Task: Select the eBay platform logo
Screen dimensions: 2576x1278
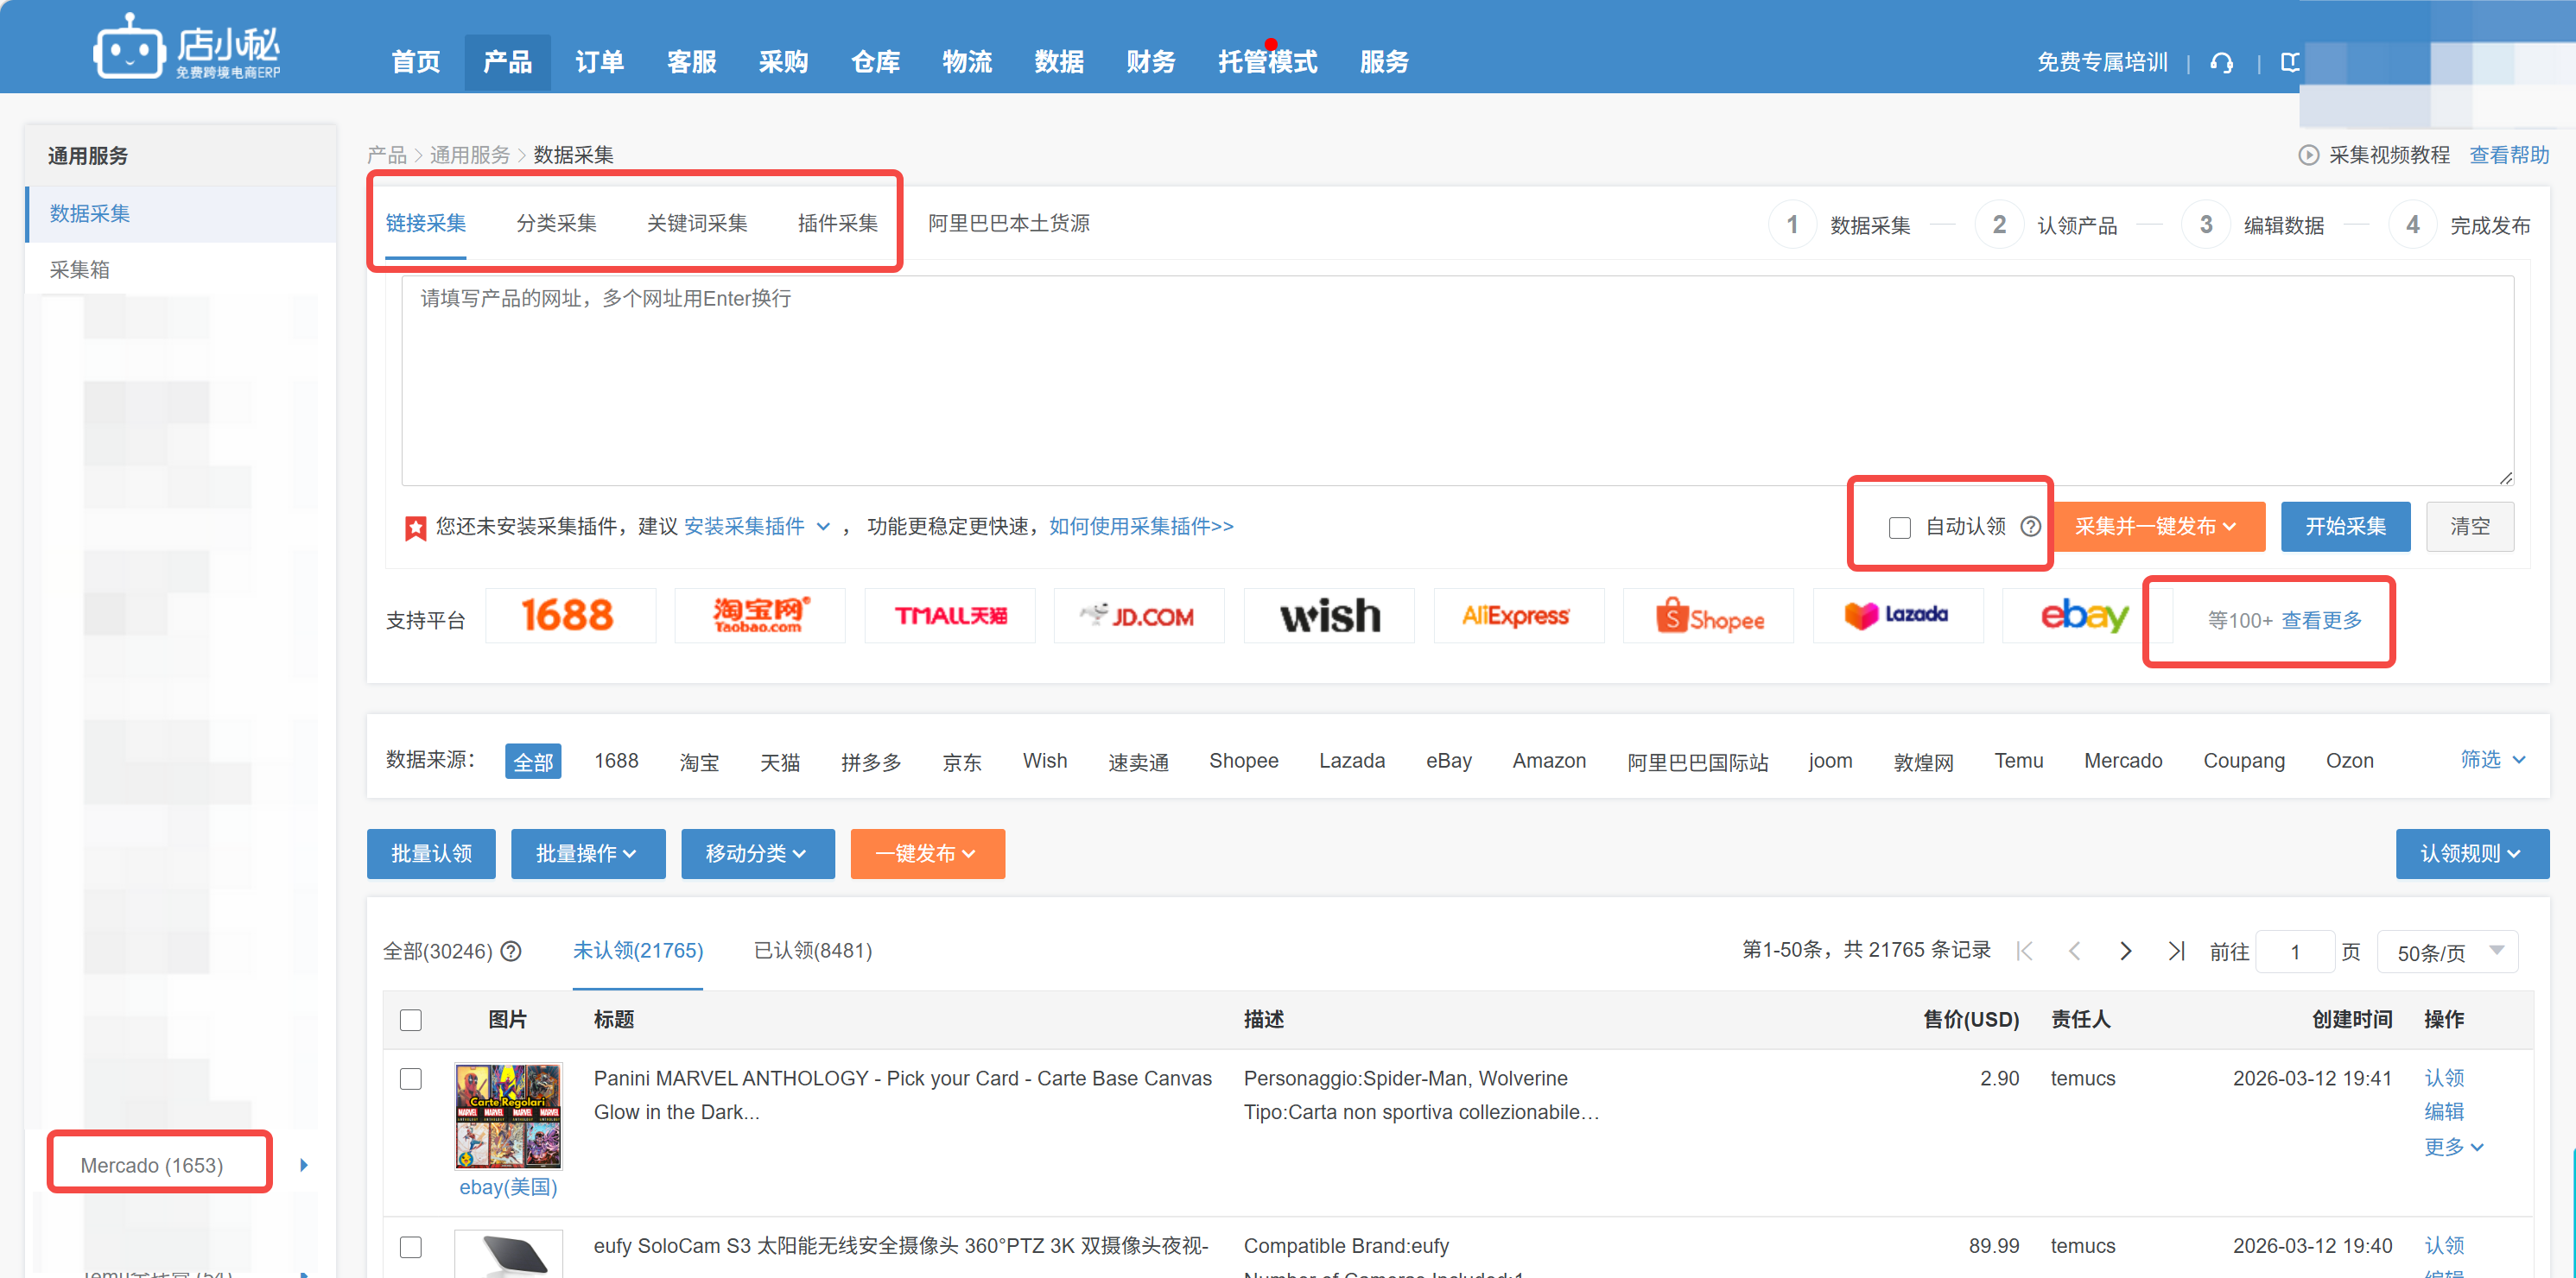Action: coord(2087,616)
